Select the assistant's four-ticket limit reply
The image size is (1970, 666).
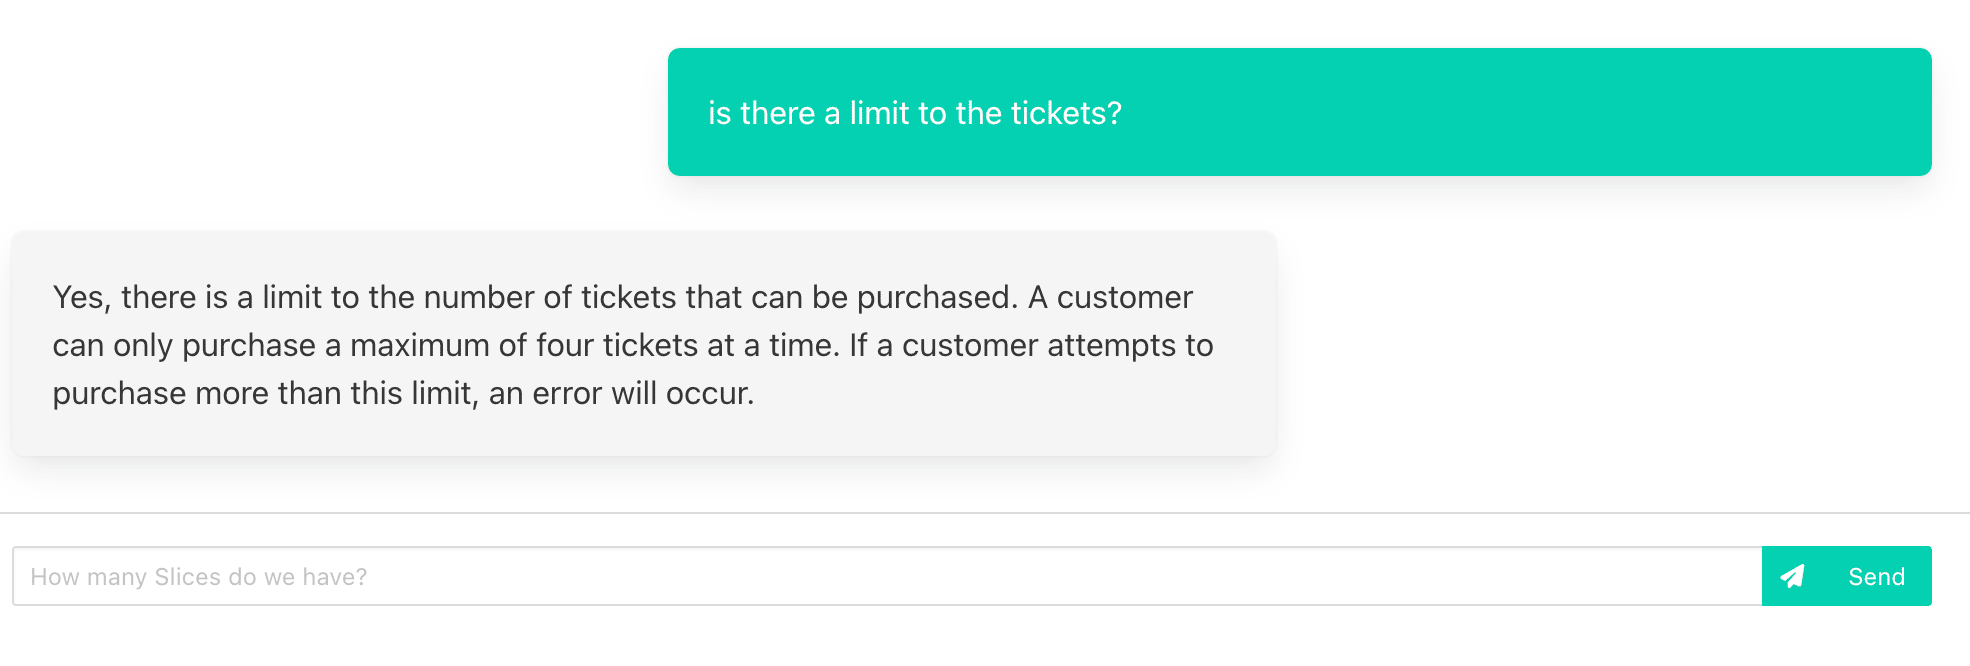(640, 344)
